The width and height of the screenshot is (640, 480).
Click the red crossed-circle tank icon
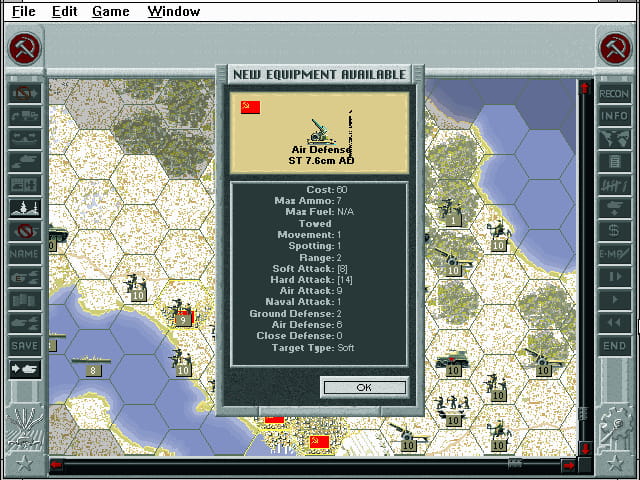[24, 231]
